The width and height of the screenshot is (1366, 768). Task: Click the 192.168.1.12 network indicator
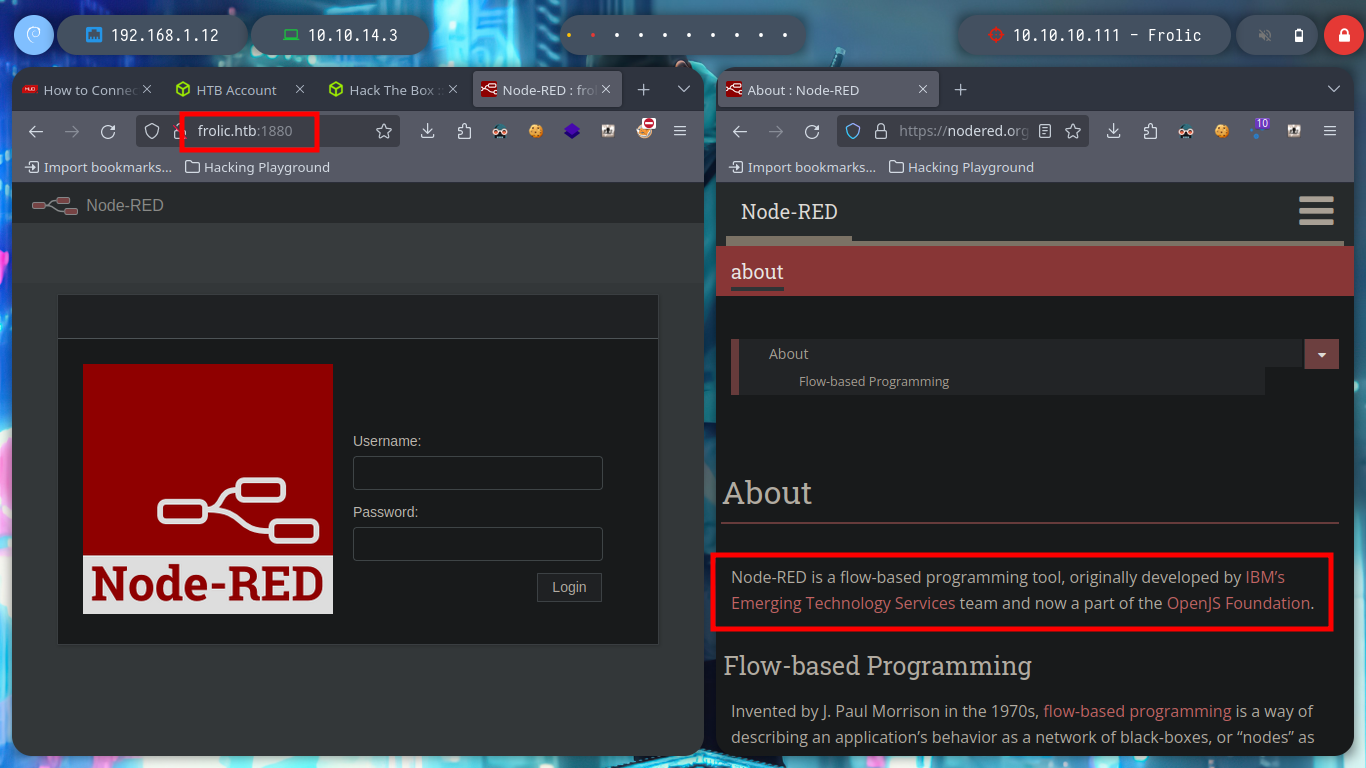[152, 35]
